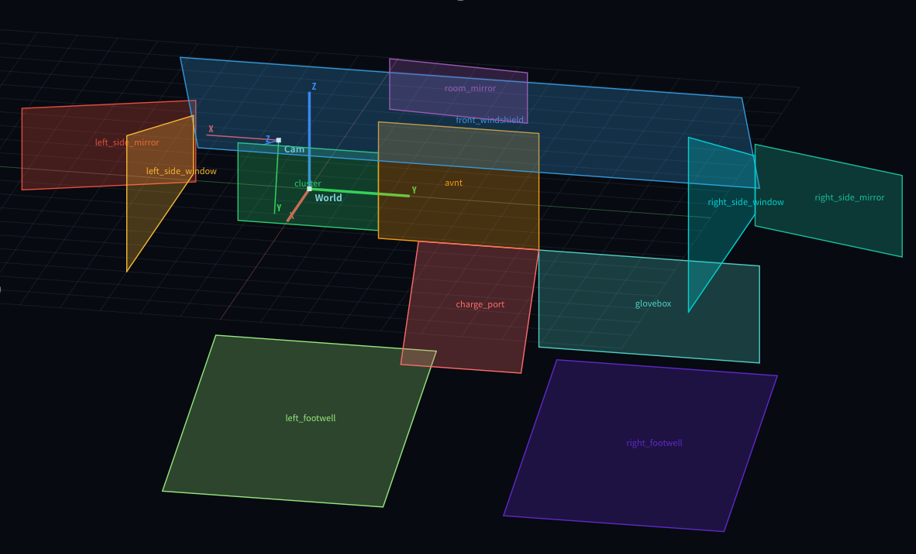This screenshot has width=916, height=554.
Task: Click the green world Y axis label
Action: click(x=414, y=191)
